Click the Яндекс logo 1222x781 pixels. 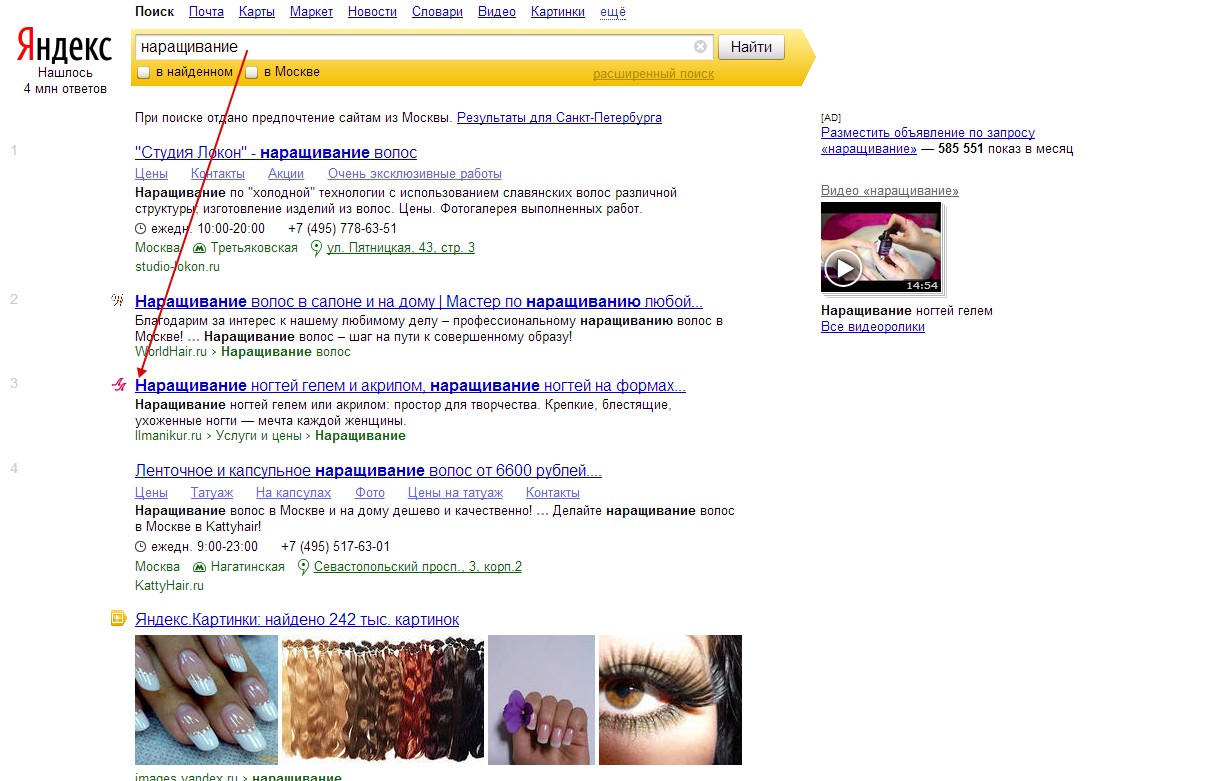click(x=65, y=47)
